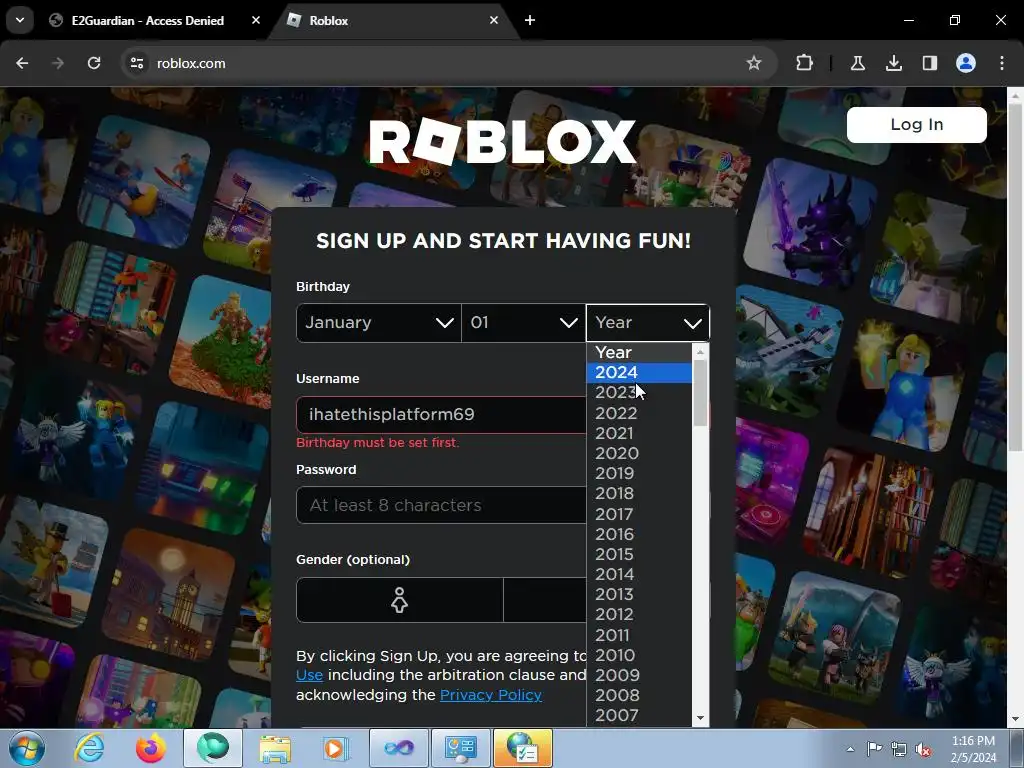
Task: Show hidden tray icons arrow
Action: point(850,749)
